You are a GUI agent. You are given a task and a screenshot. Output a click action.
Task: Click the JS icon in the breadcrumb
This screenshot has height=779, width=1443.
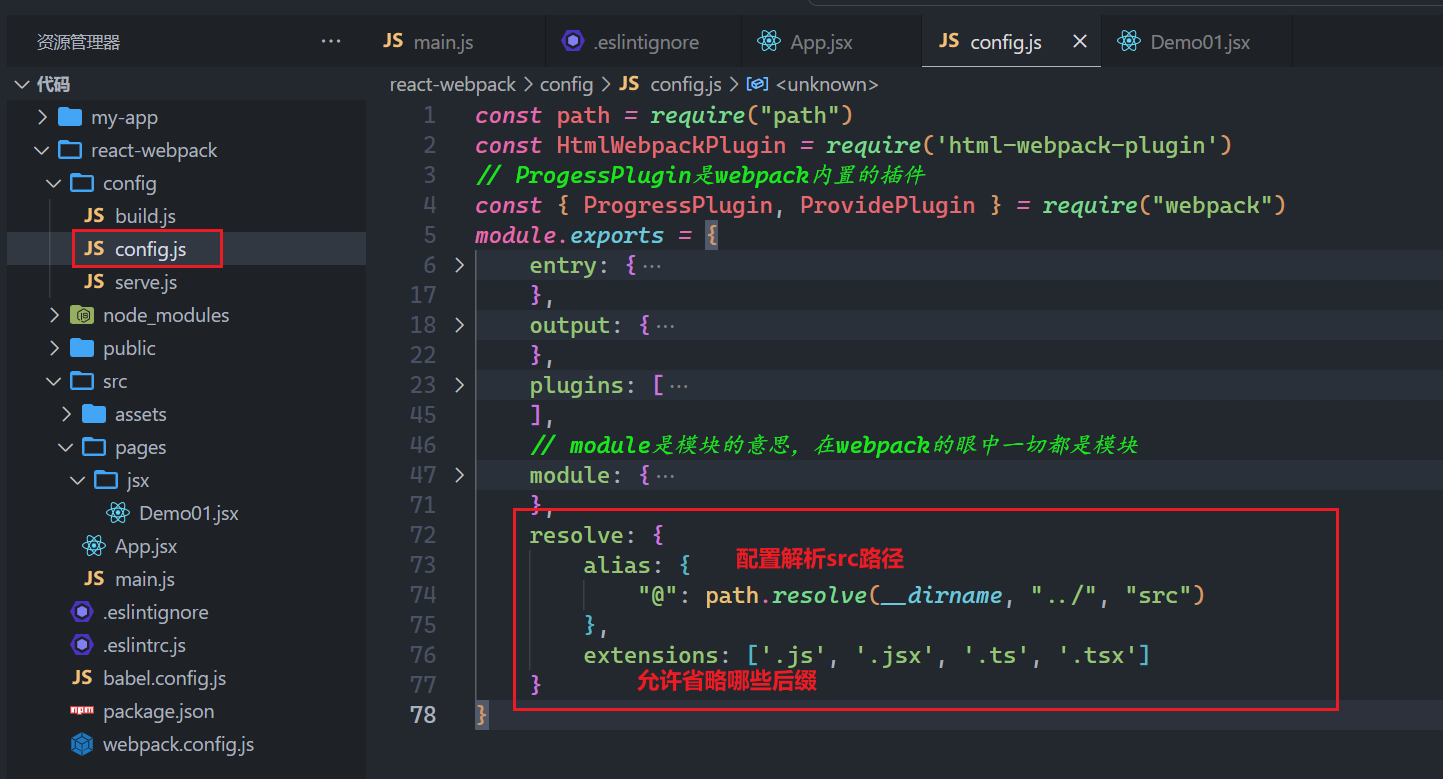tap(629, 84)
